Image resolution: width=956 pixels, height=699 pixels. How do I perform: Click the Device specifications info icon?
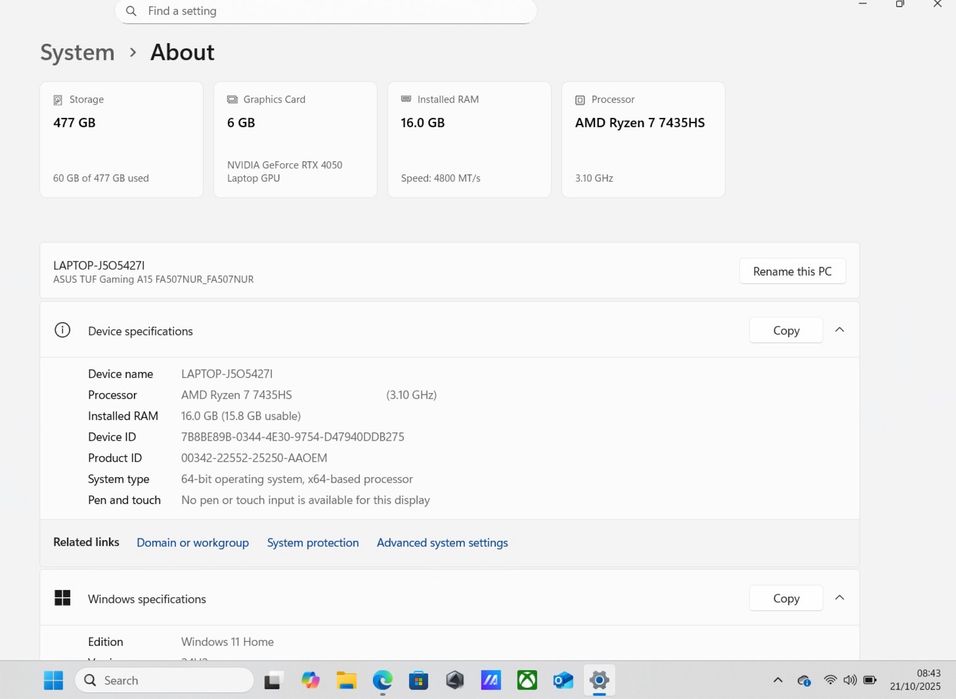[62, 330]
